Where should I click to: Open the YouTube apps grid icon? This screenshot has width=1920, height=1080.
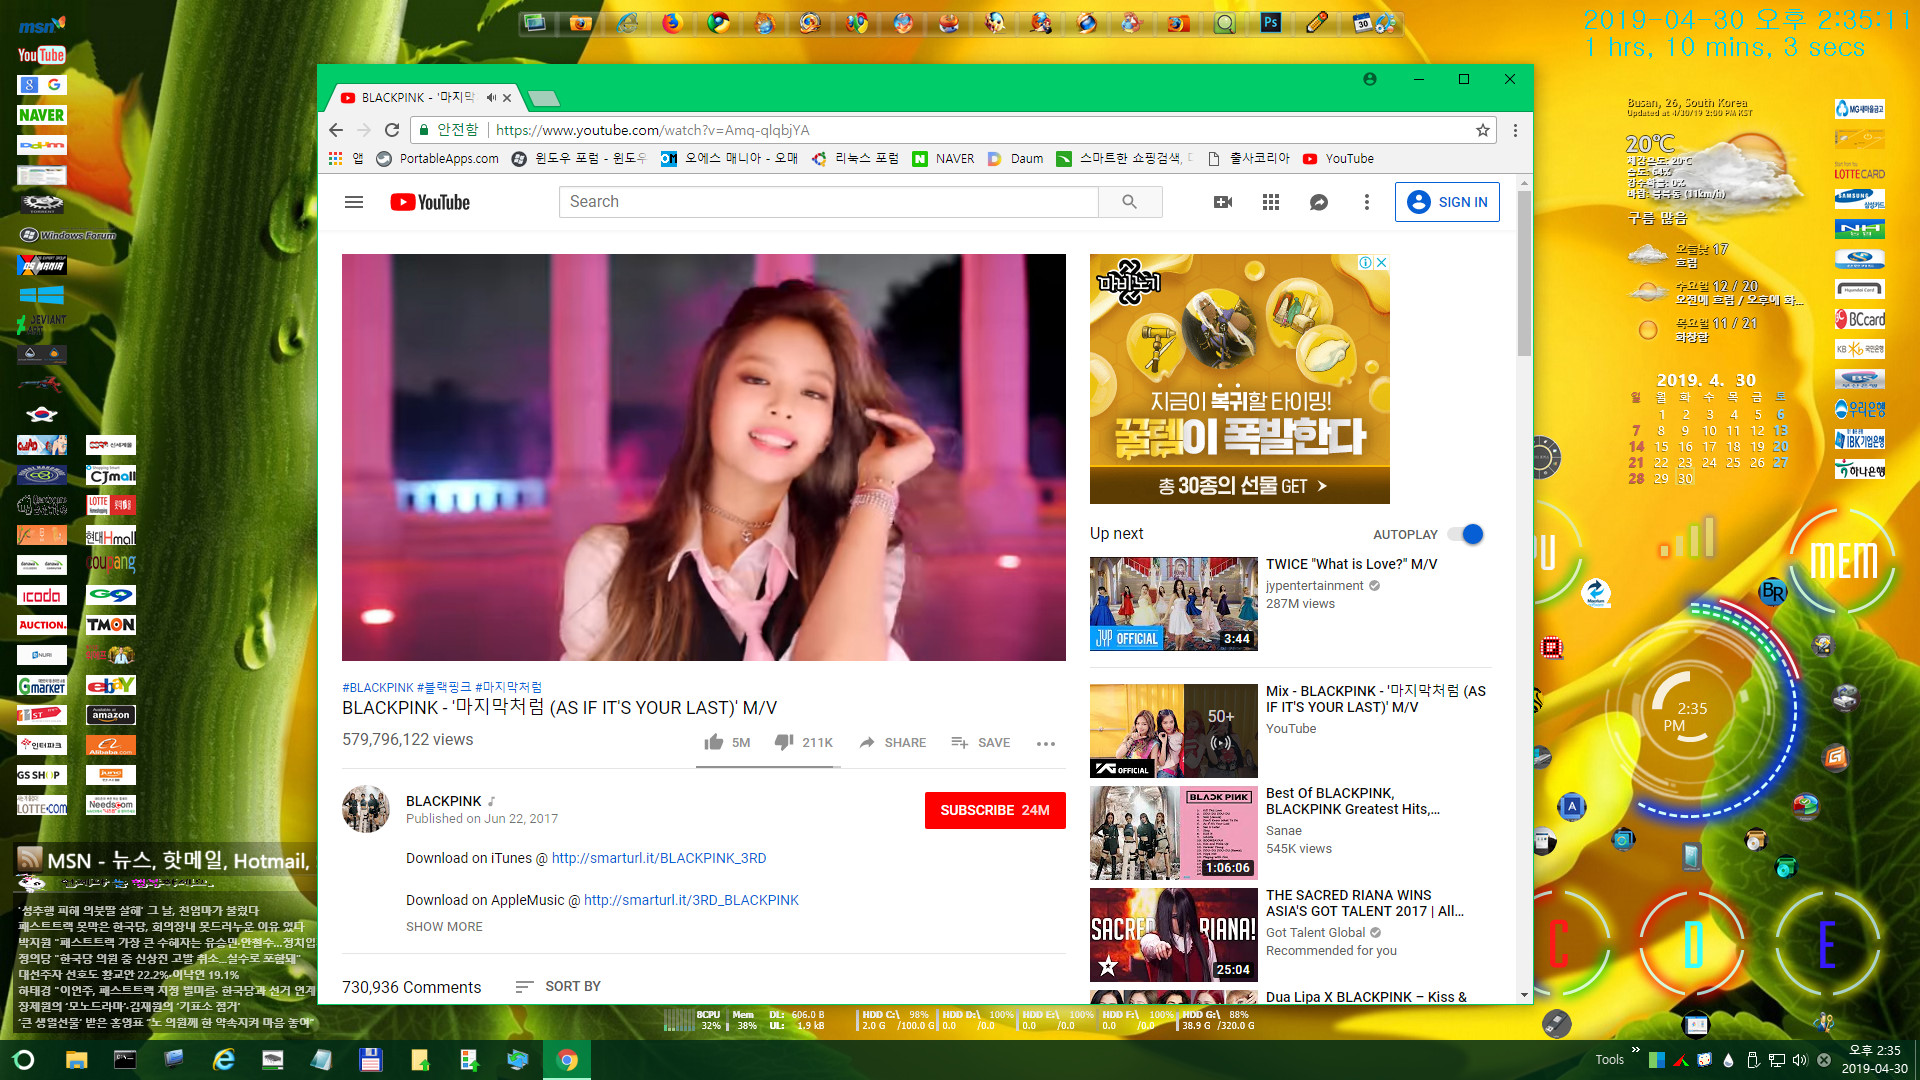point(1271,202)
